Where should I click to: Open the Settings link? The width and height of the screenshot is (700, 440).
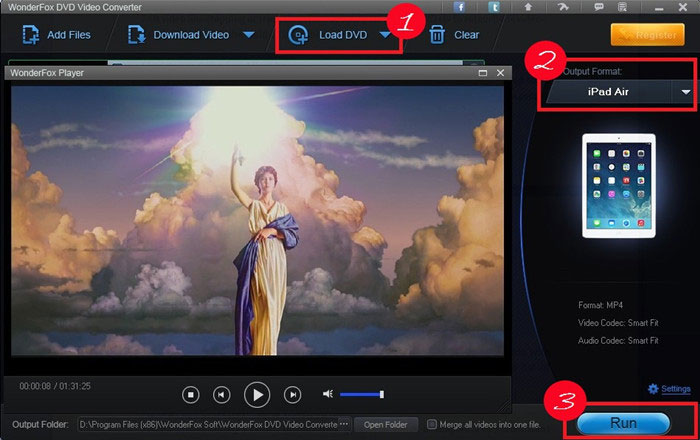(x=675, y=389)
